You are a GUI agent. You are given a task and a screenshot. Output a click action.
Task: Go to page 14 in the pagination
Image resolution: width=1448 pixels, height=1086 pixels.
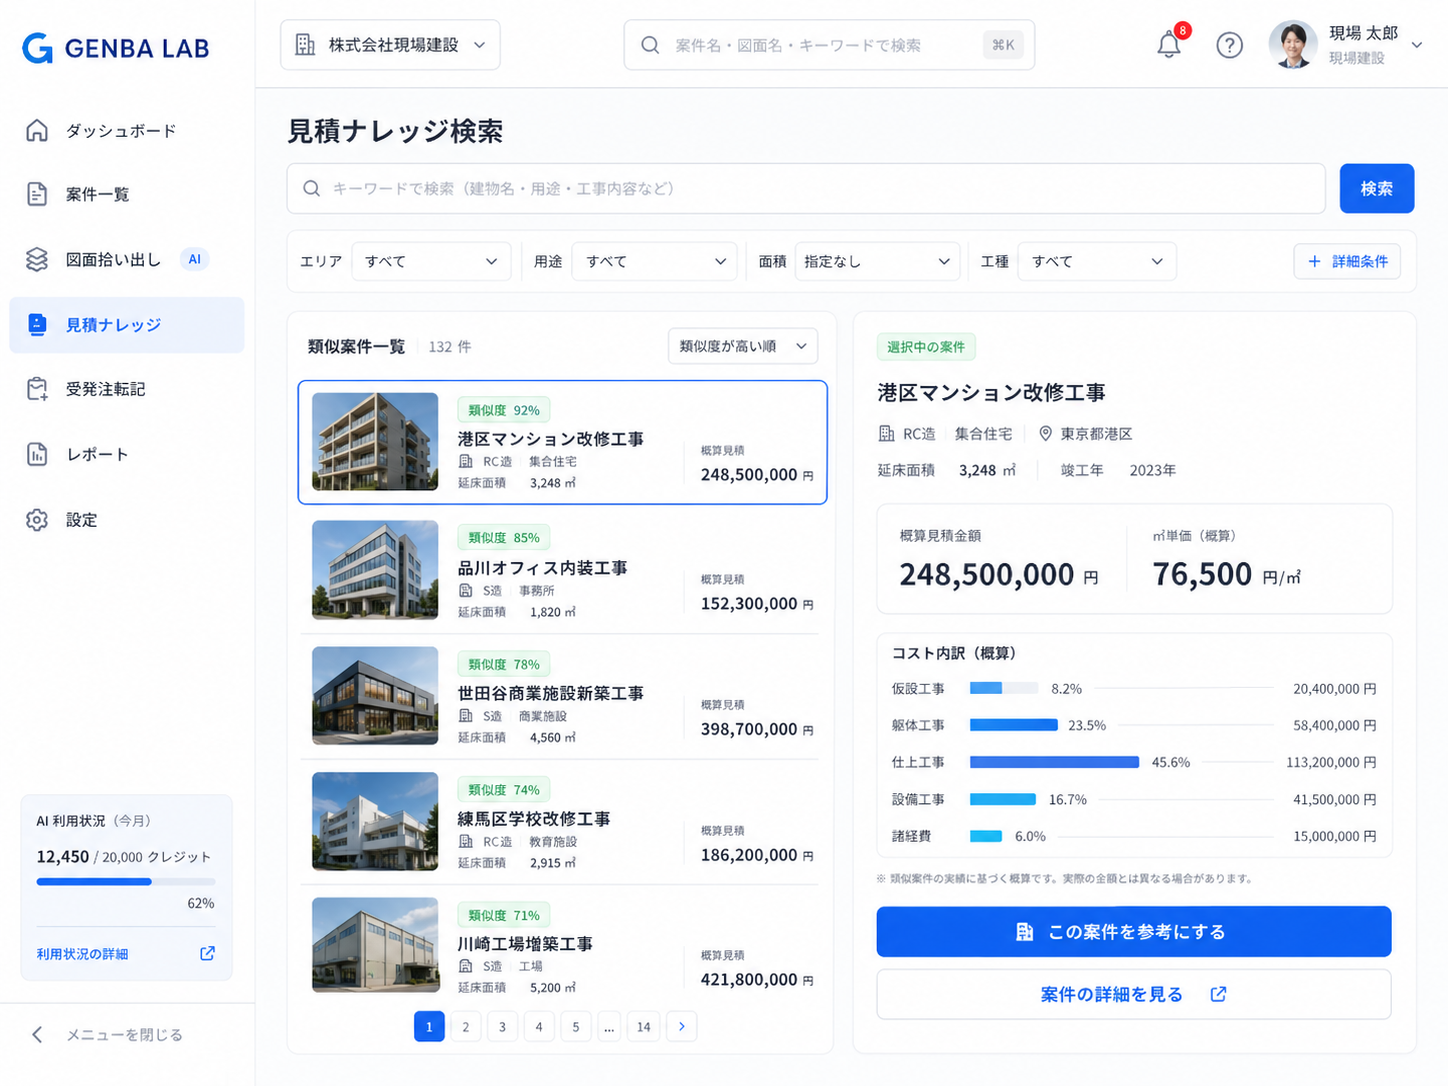click(643, 1026)
